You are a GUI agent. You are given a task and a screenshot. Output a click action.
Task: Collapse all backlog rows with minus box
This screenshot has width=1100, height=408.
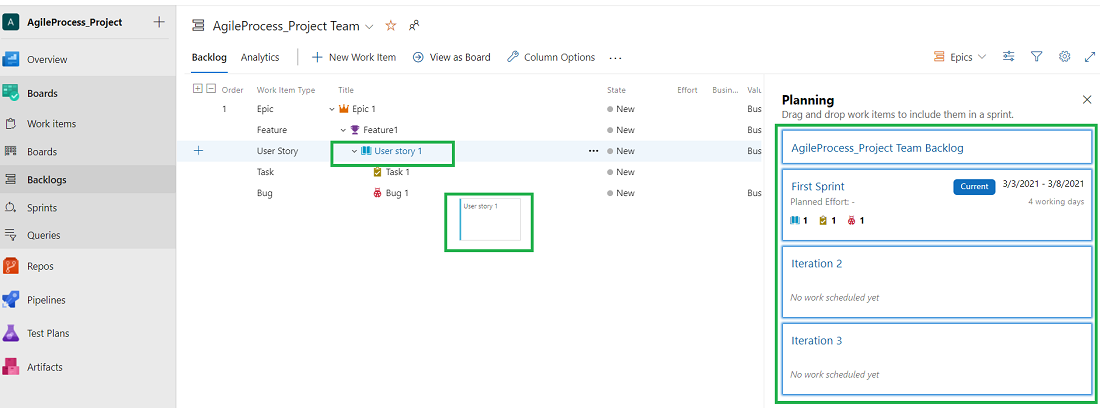click(x=210, y=89)
